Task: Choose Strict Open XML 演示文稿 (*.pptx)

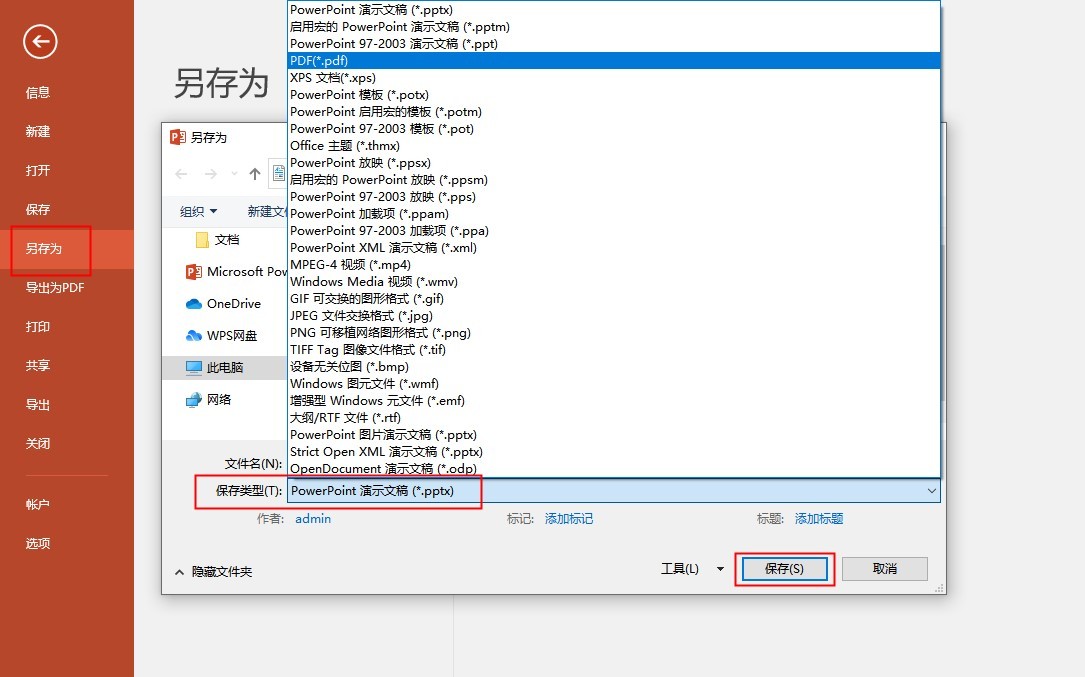Action: (x=614, y=451)
